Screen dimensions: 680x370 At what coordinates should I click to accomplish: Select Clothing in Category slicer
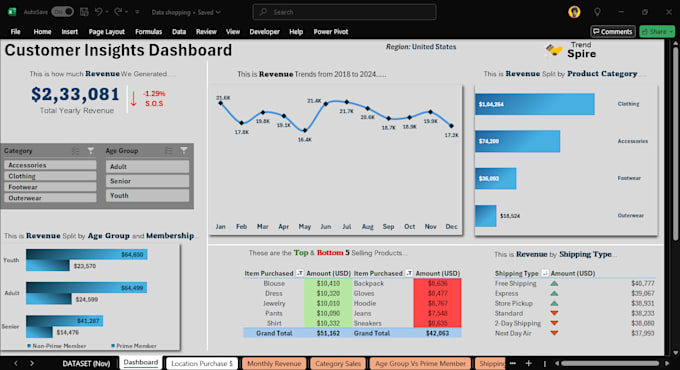(x=50, y=176)
